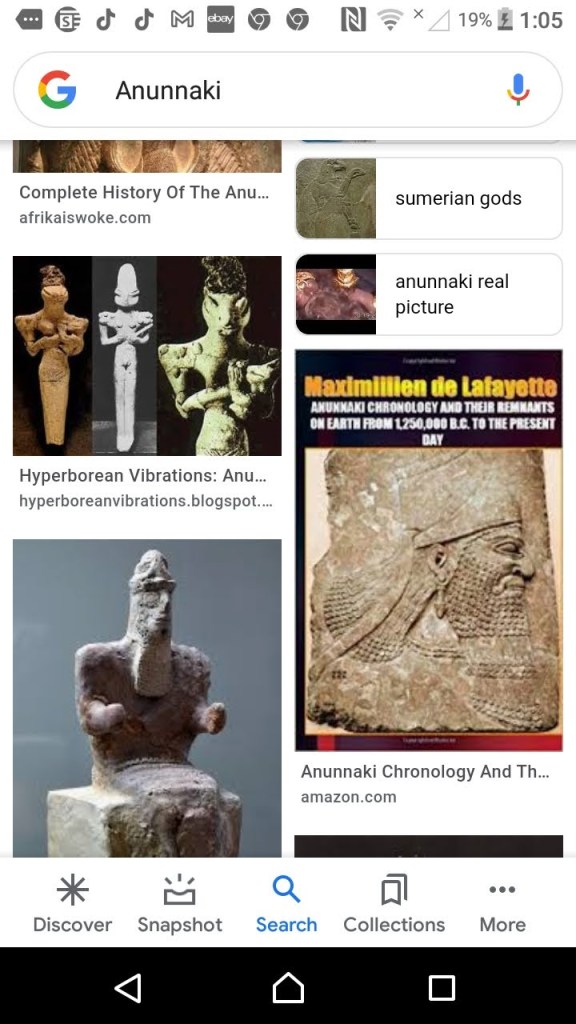Open the Discover tab
This screenshot has height=1024, width=576.
(x=72, y=904)
